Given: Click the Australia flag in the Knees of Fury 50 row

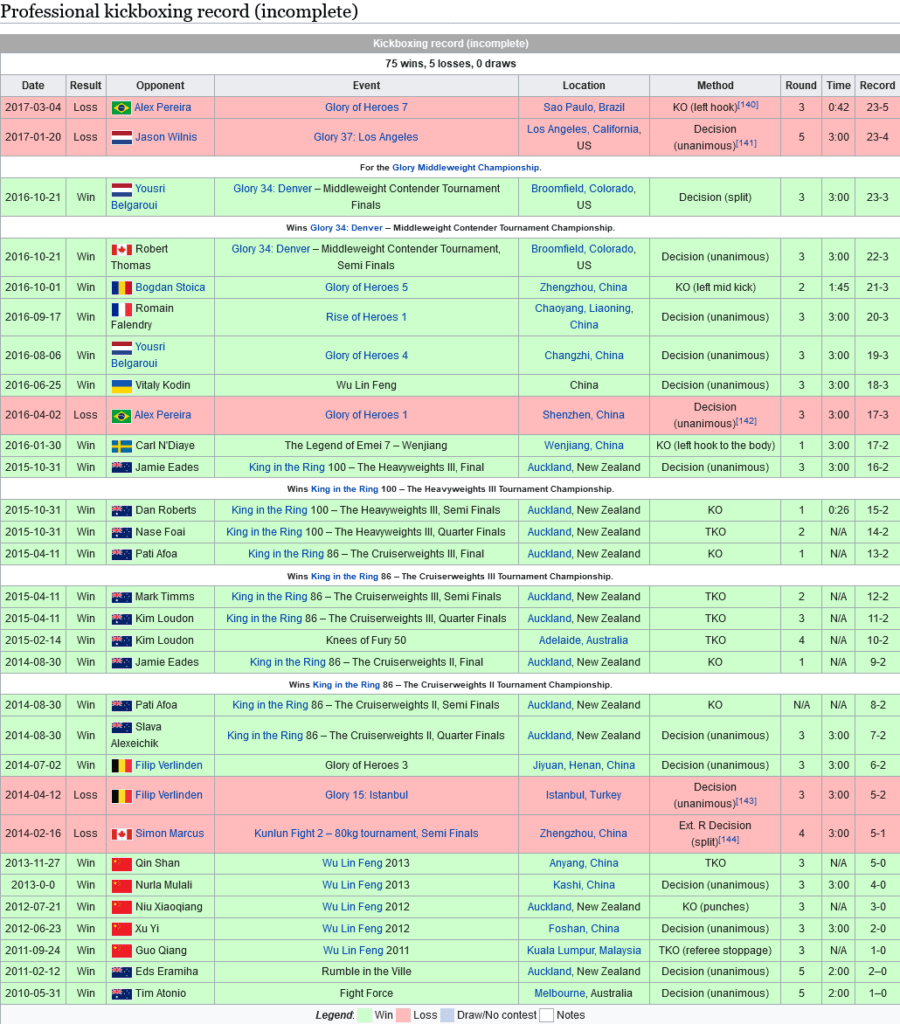Looking at the screenshot, I should [x=121, y=641].
